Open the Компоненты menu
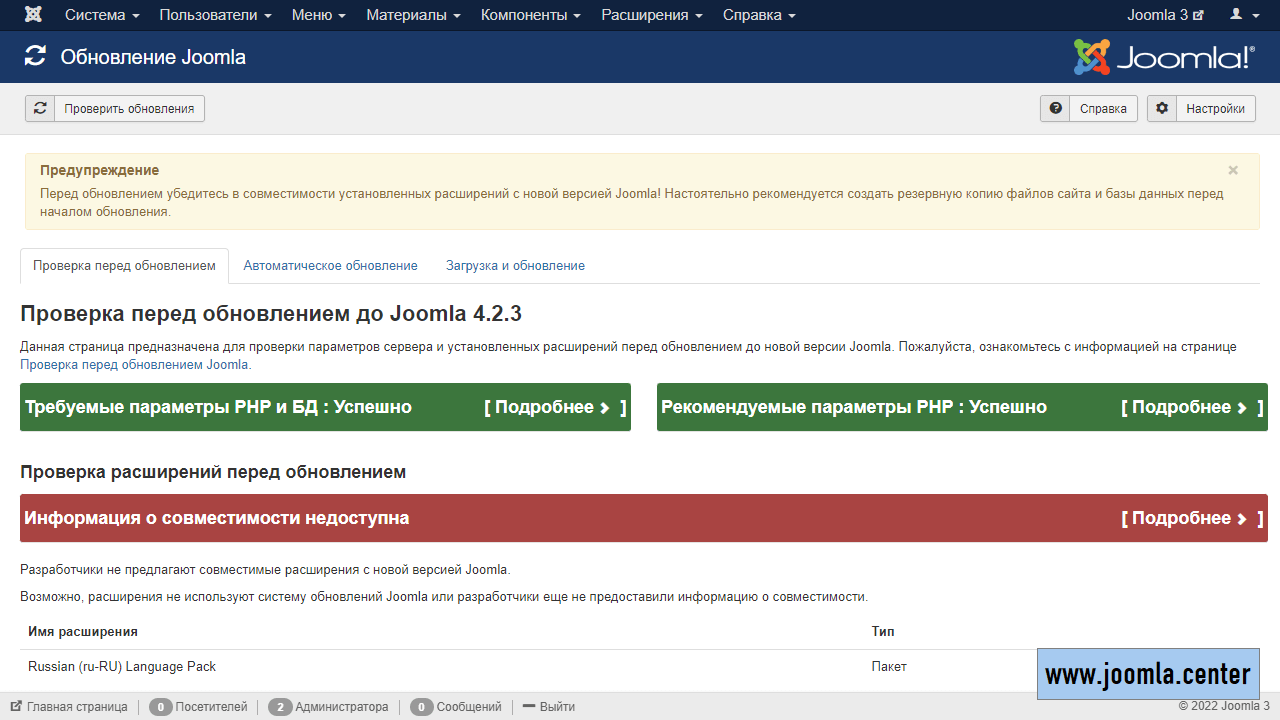 531,15
